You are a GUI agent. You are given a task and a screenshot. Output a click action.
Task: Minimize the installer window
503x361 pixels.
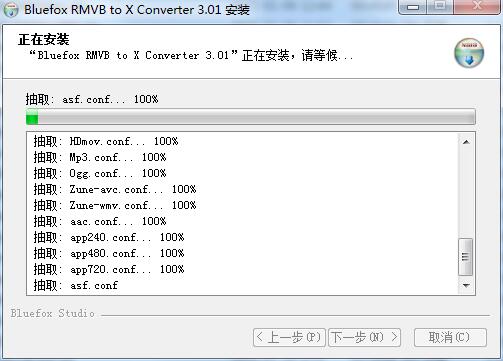(413, 7)
